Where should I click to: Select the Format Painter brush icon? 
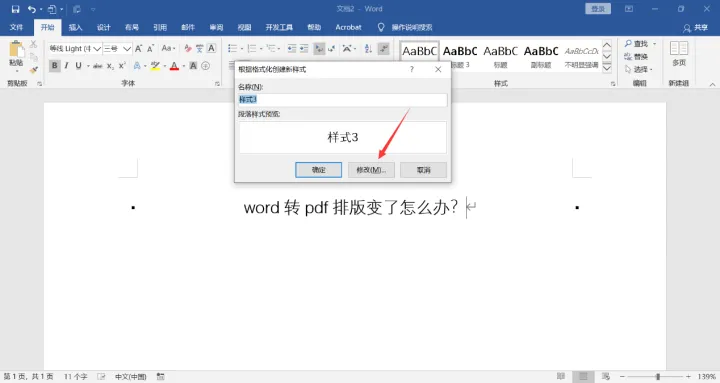(34, 70)
